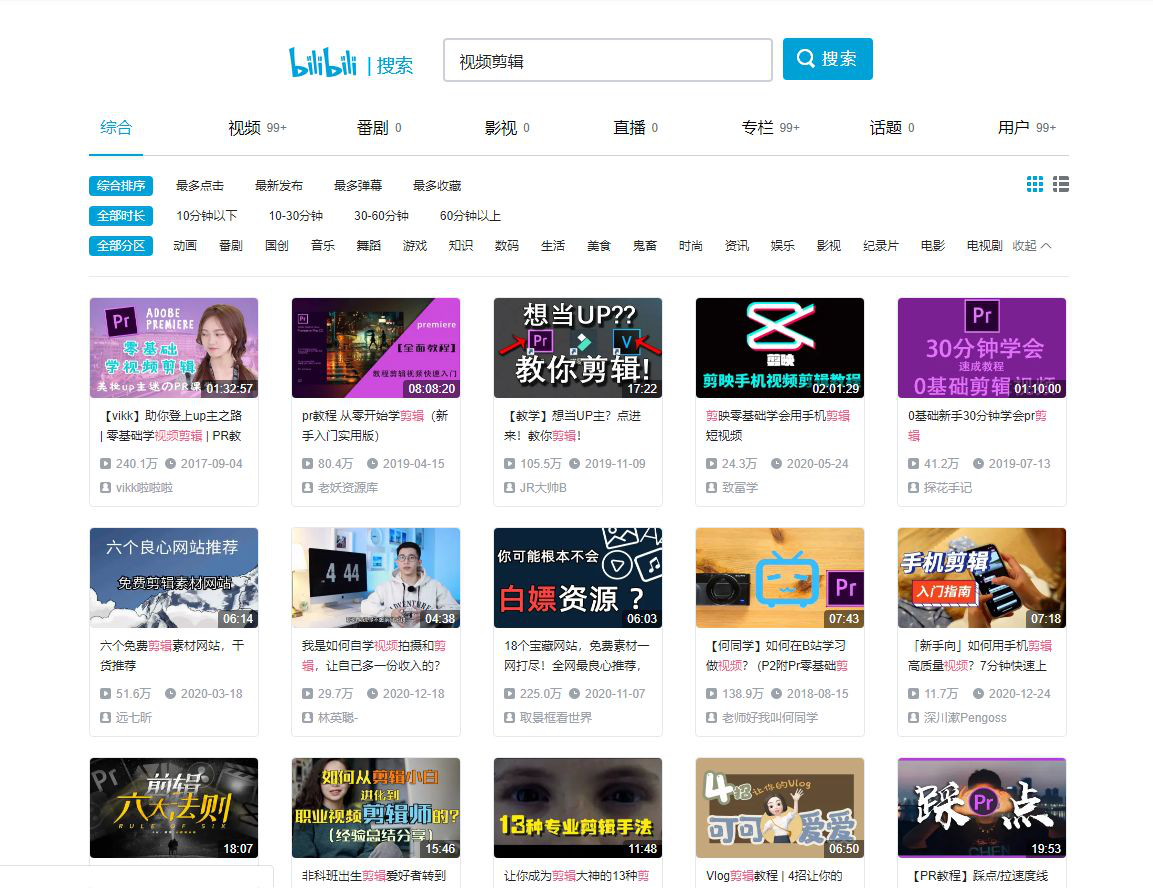The image size is (1153, 888).
Task: Filter by 电视剧 category
Action: (x=984, y=246)
